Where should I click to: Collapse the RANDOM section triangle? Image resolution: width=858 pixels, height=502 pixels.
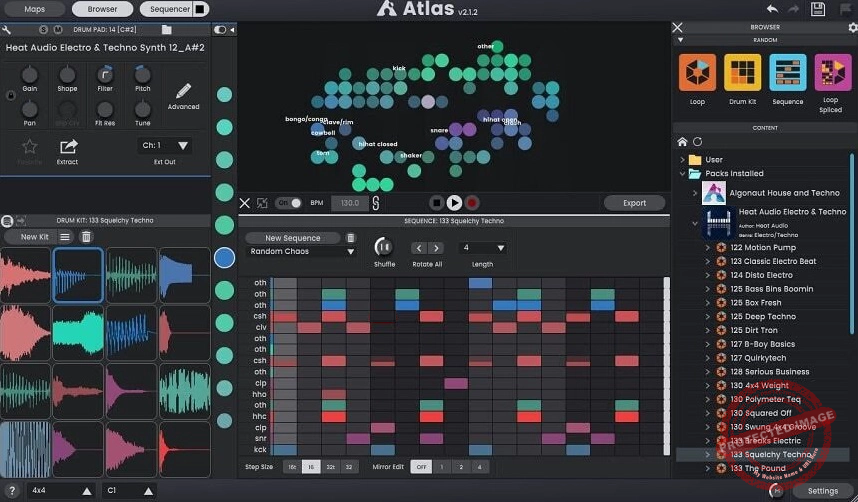coord(680,40)
